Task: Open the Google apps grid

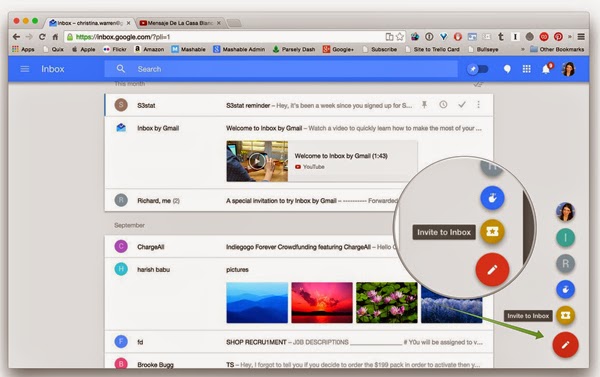Action: pyautogui.click(x=527, y=69)
